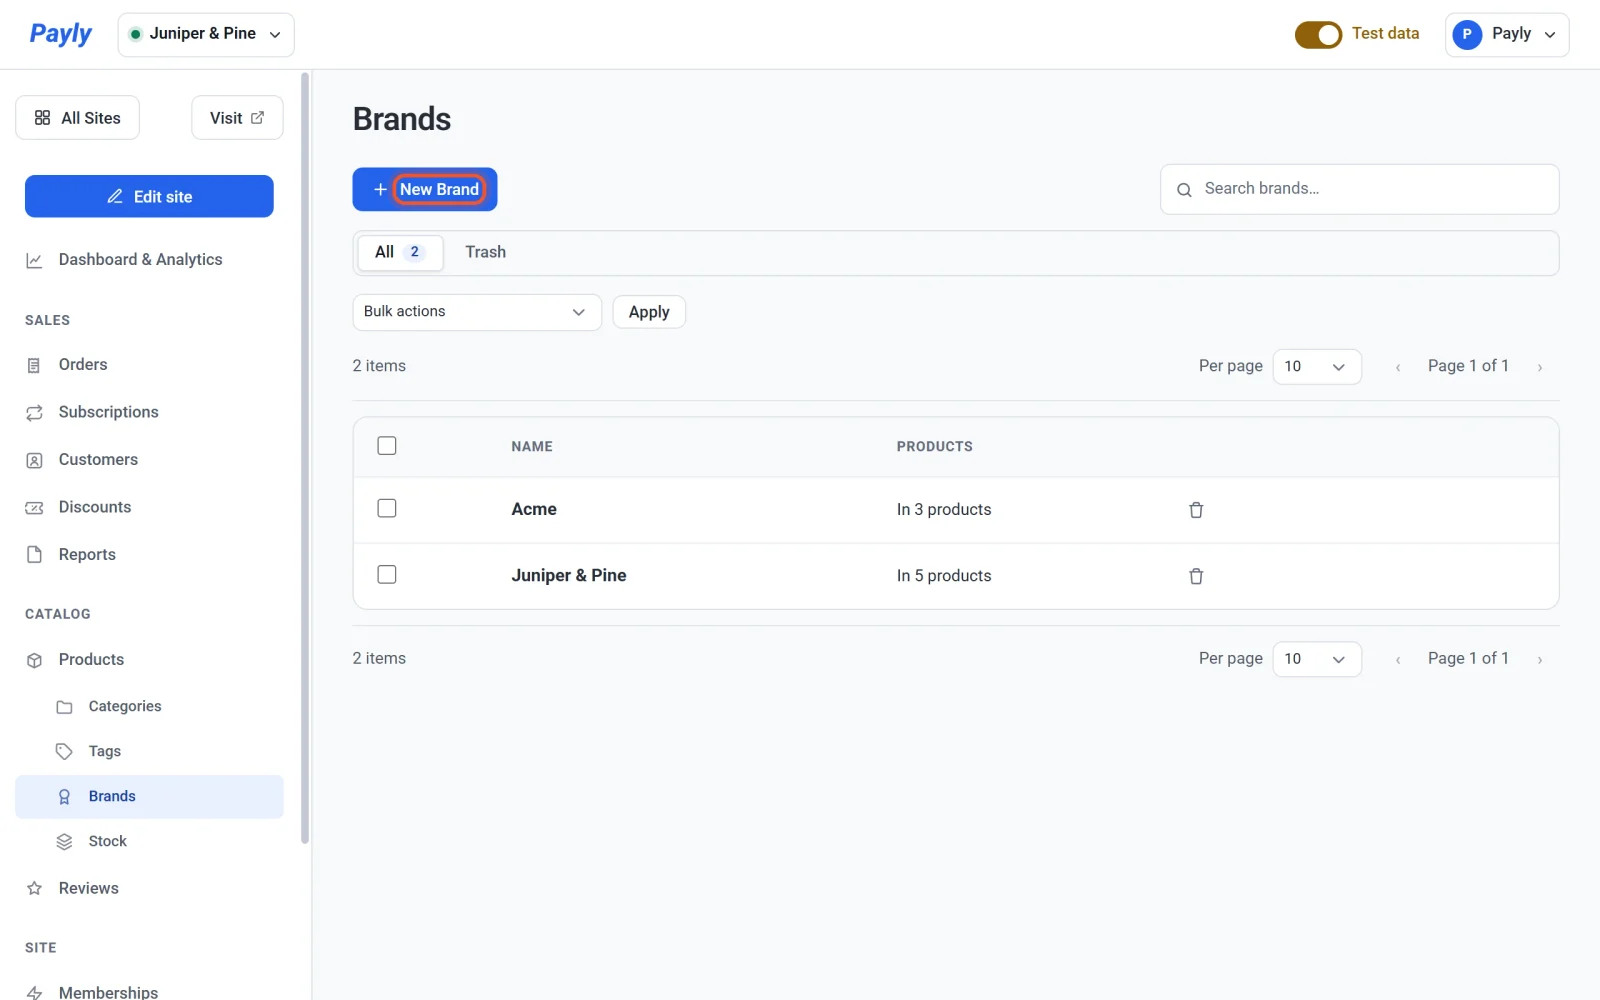Image resolution: width=1600 pixels, height=1000 pixels.
Task: Click the Subscriptions sidebar icon
Action: tap(34, 413)
